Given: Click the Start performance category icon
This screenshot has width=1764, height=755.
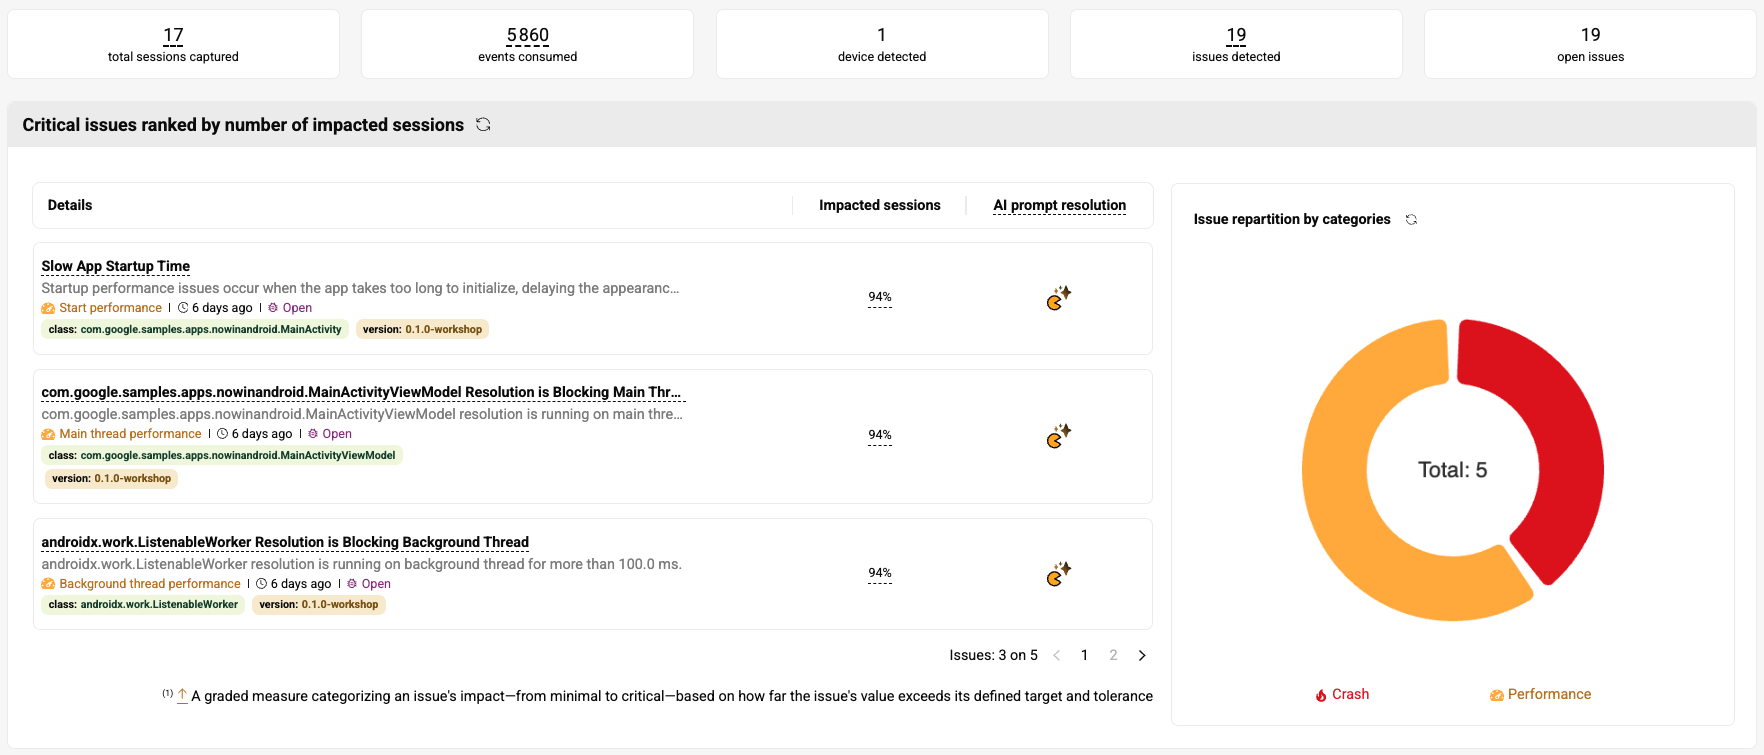Looking at the screenshot, I should [48, 309].
